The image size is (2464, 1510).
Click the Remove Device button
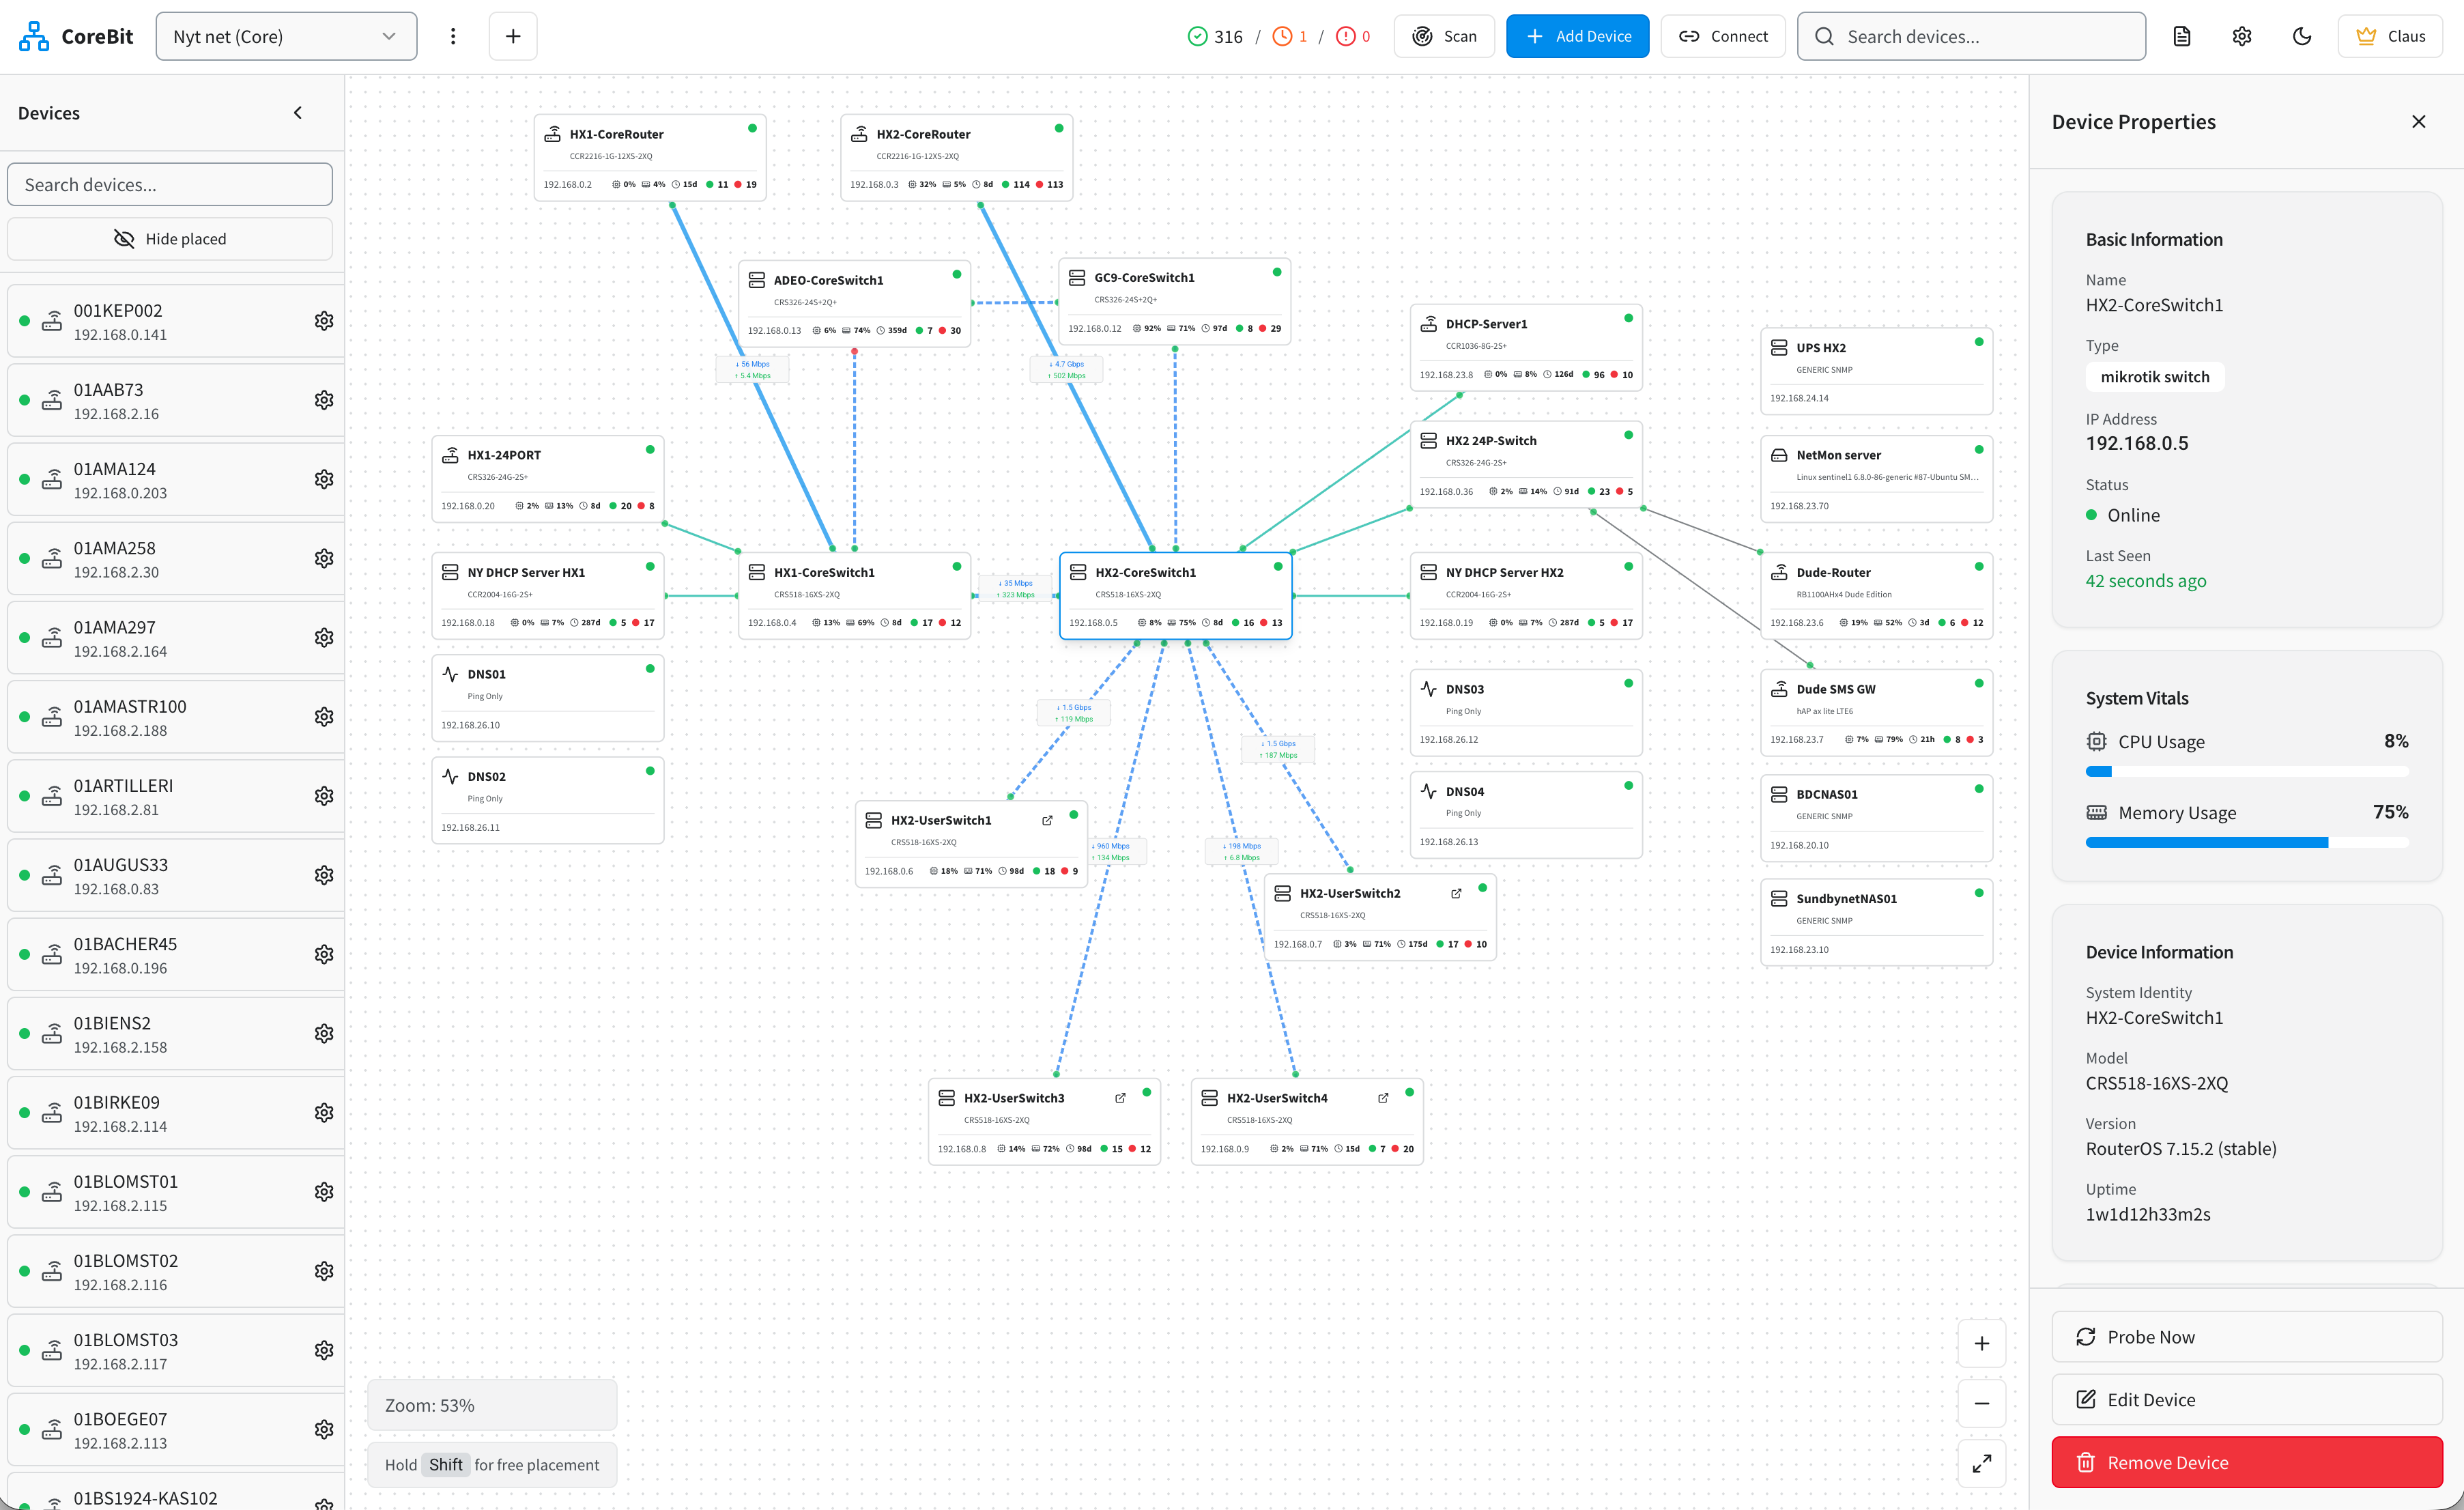click(x=2246, y=1462)
